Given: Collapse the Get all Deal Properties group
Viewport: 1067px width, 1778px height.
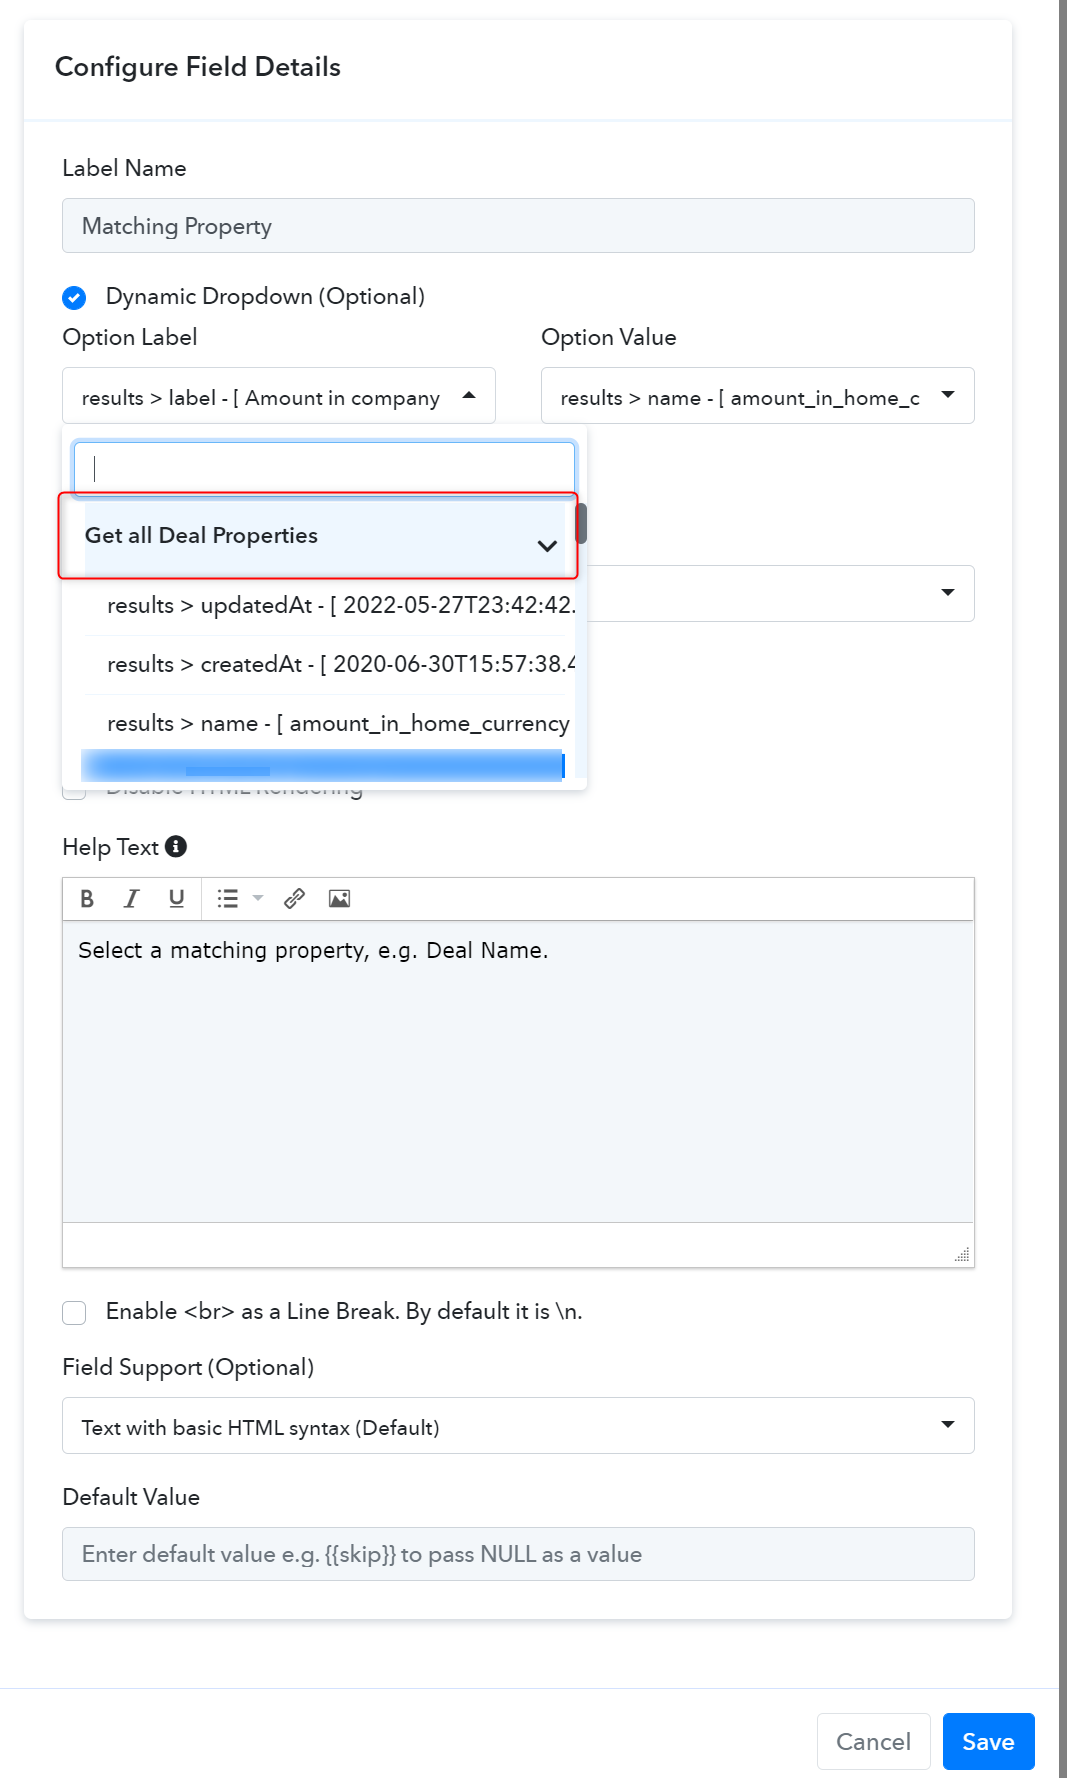Looking at the screenshot, I should (547, 545).
